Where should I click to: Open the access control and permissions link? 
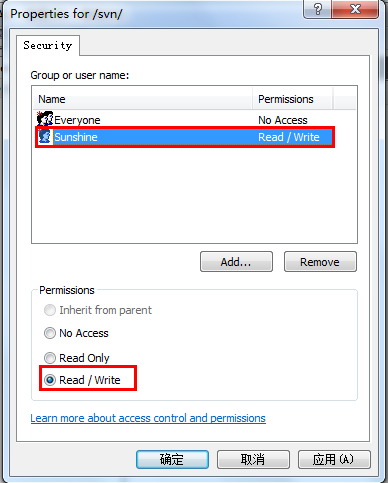(148, 418)
